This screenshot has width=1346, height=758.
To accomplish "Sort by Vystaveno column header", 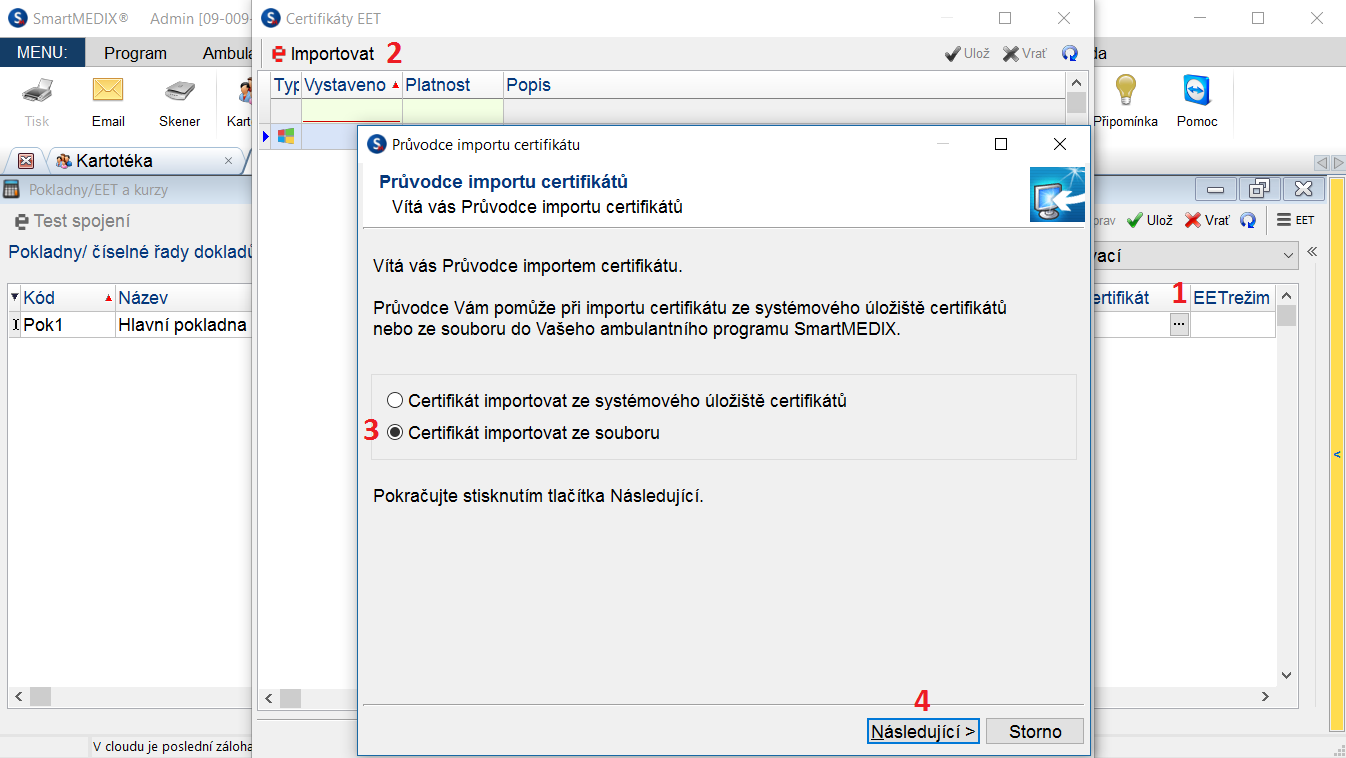I will (352, 85).
